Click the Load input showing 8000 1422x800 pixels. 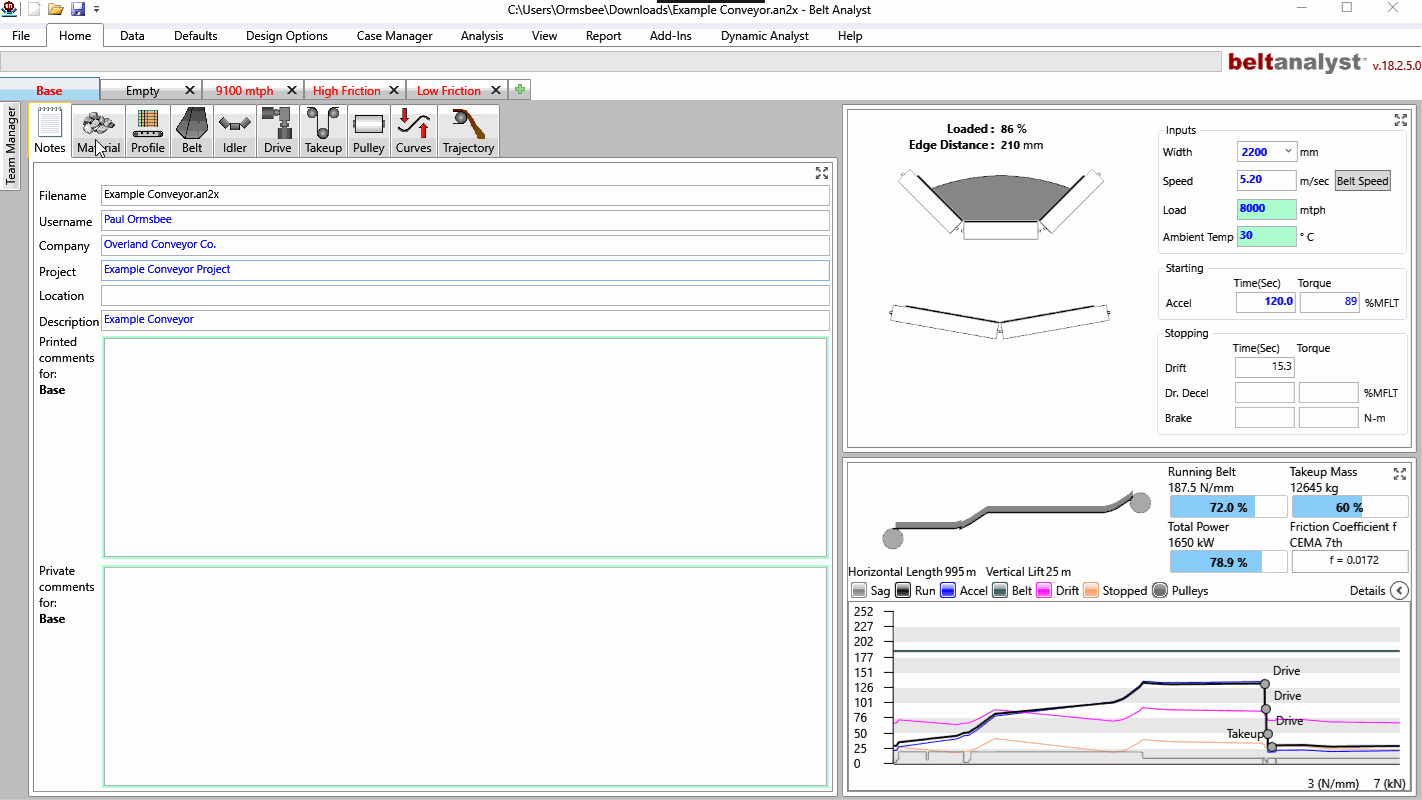pyautogui.click(x=1266, y=209)
